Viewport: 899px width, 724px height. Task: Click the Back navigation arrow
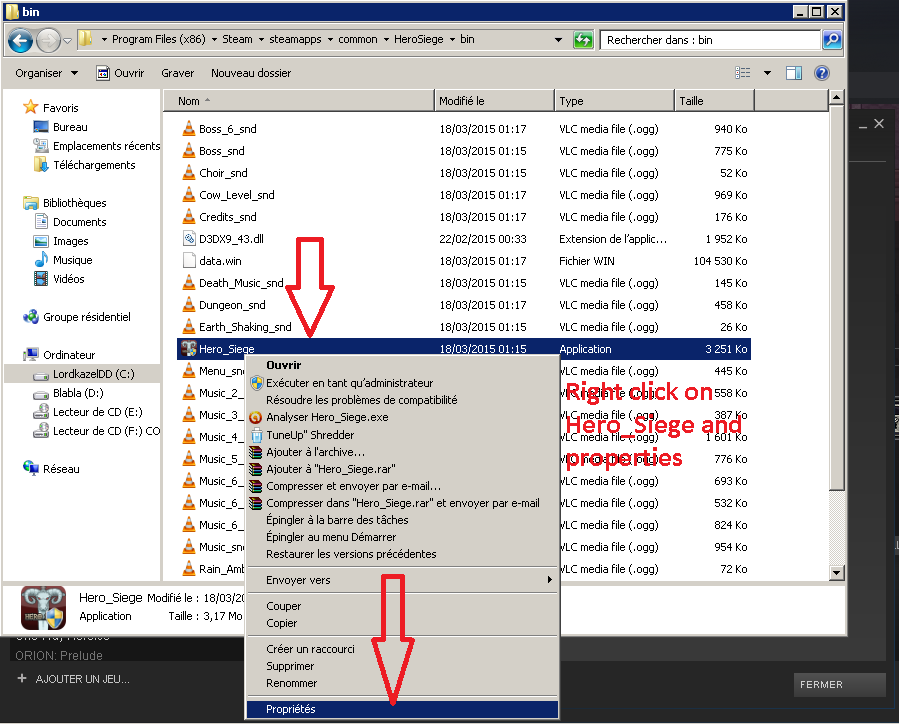point(21,40)
